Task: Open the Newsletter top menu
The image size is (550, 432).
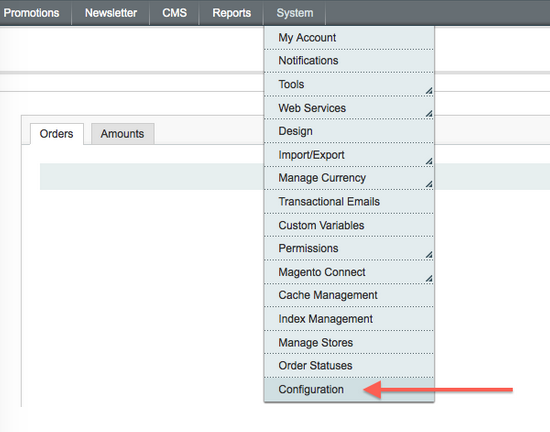Action: pos(111,13)
